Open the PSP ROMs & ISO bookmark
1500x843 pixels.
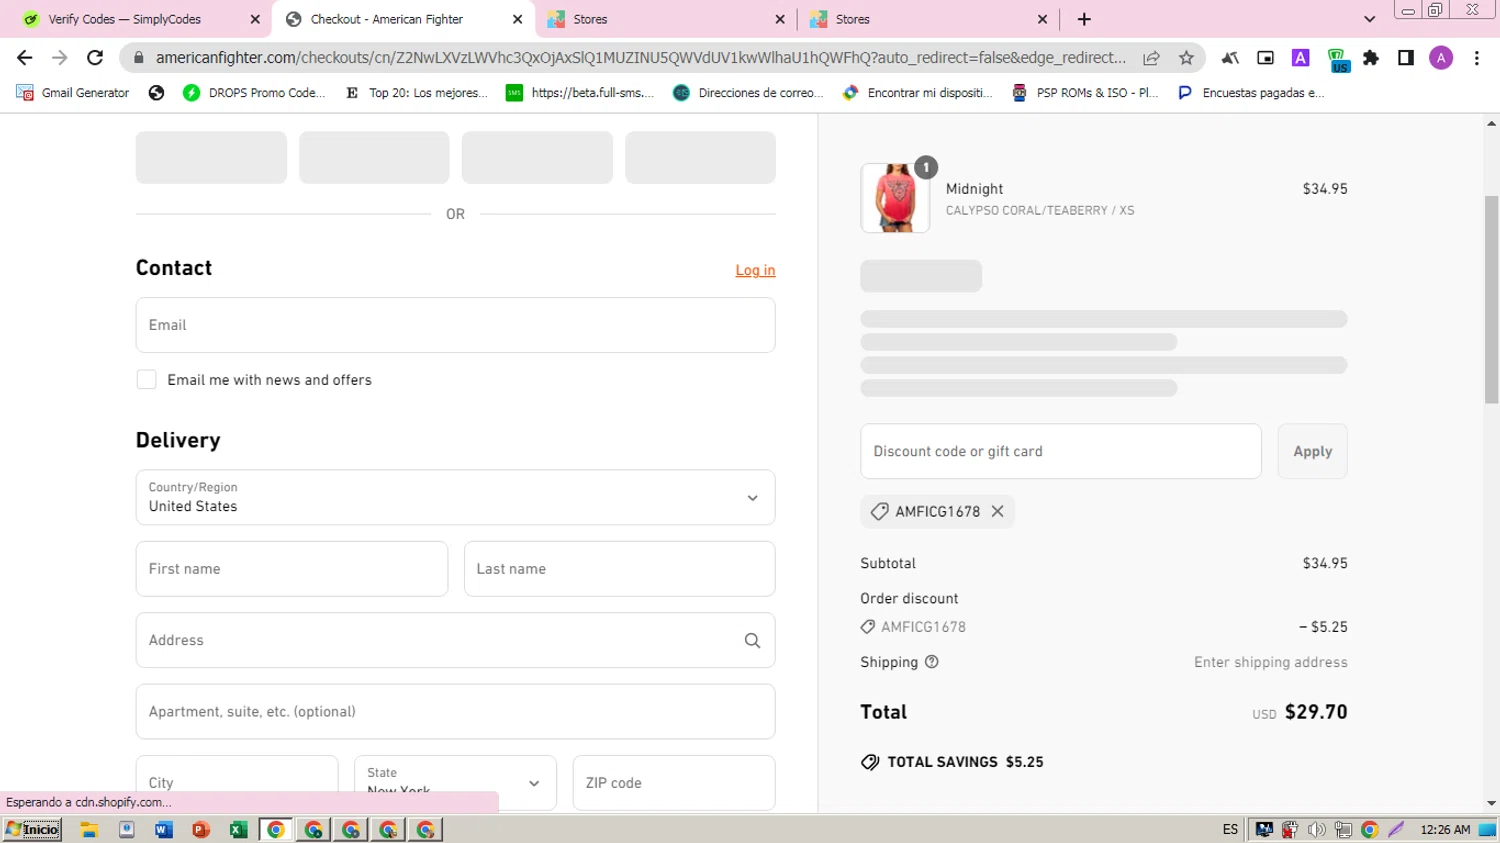pyautogui.click(x=1085, y=92)
